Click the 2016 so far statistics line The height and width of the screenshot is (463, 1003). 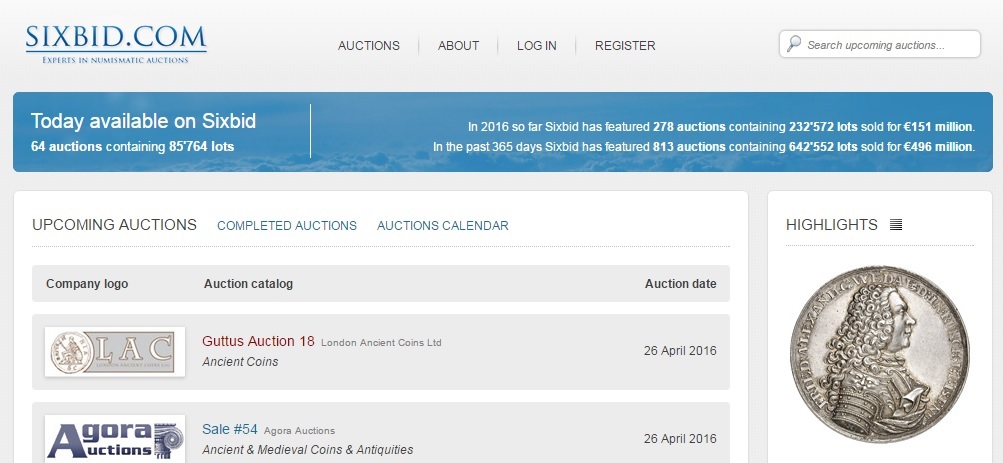point(722,127)
